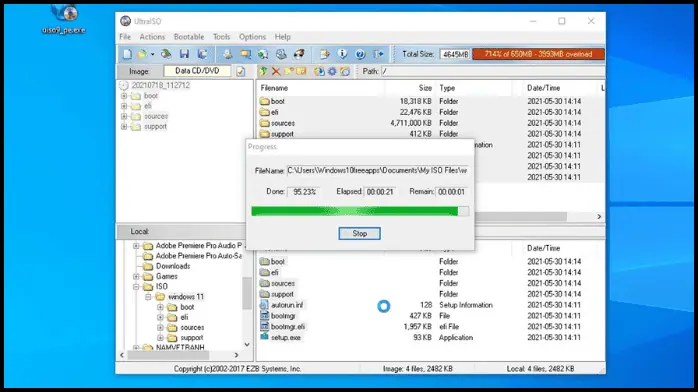698x392 pixels.
Task: Select autorun.inf in the local file list
Action: 287,305
